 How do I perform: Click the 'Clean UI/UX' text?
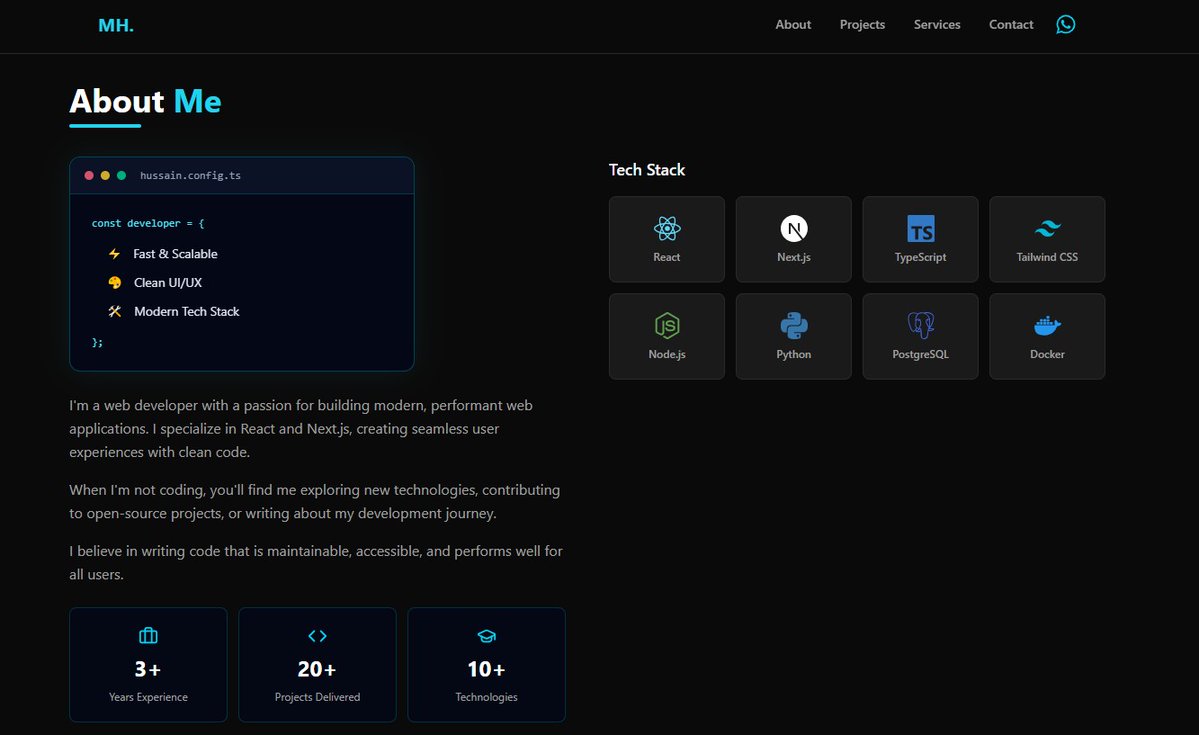(168, 282)
